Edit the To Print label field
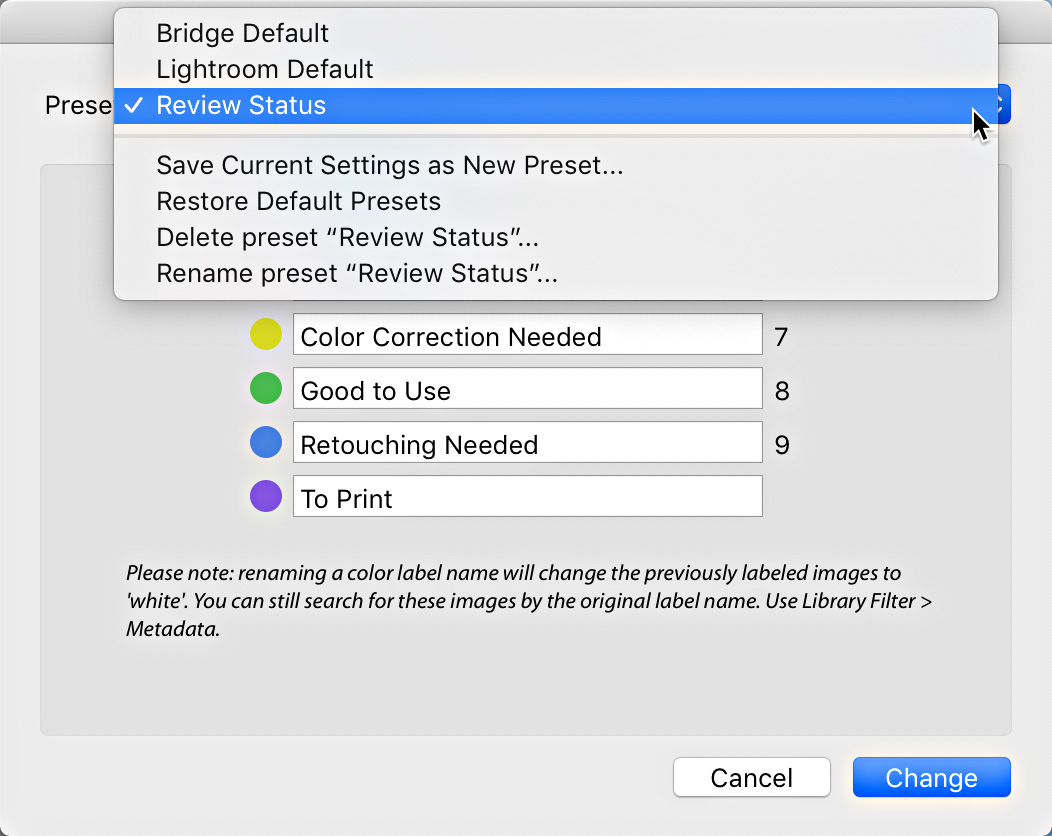 (x=527, y=496)
